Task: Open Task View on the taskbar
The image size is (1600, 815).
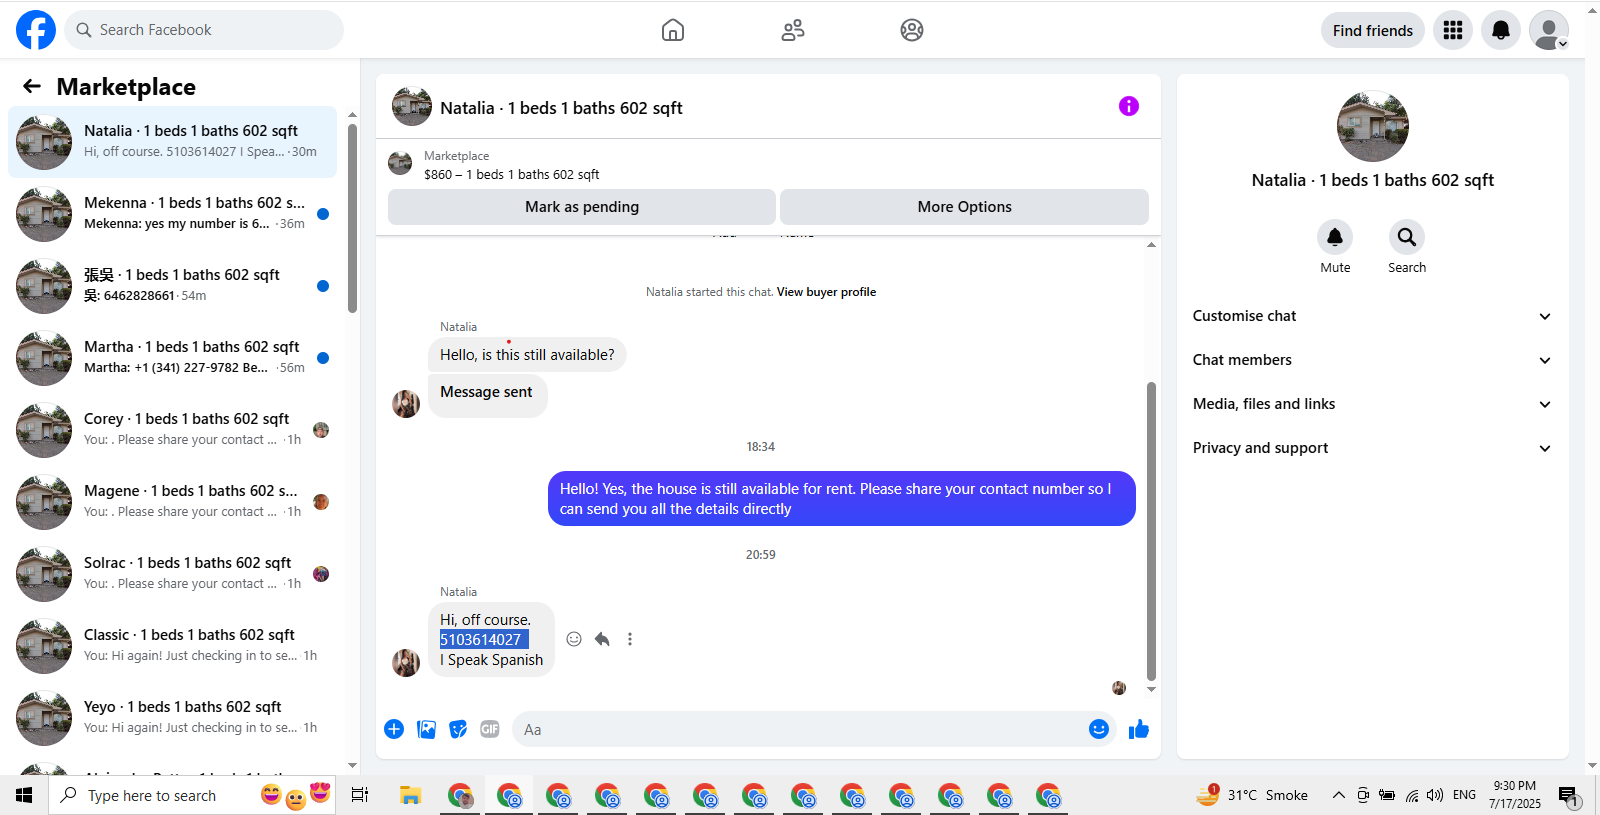Action: 360,796
